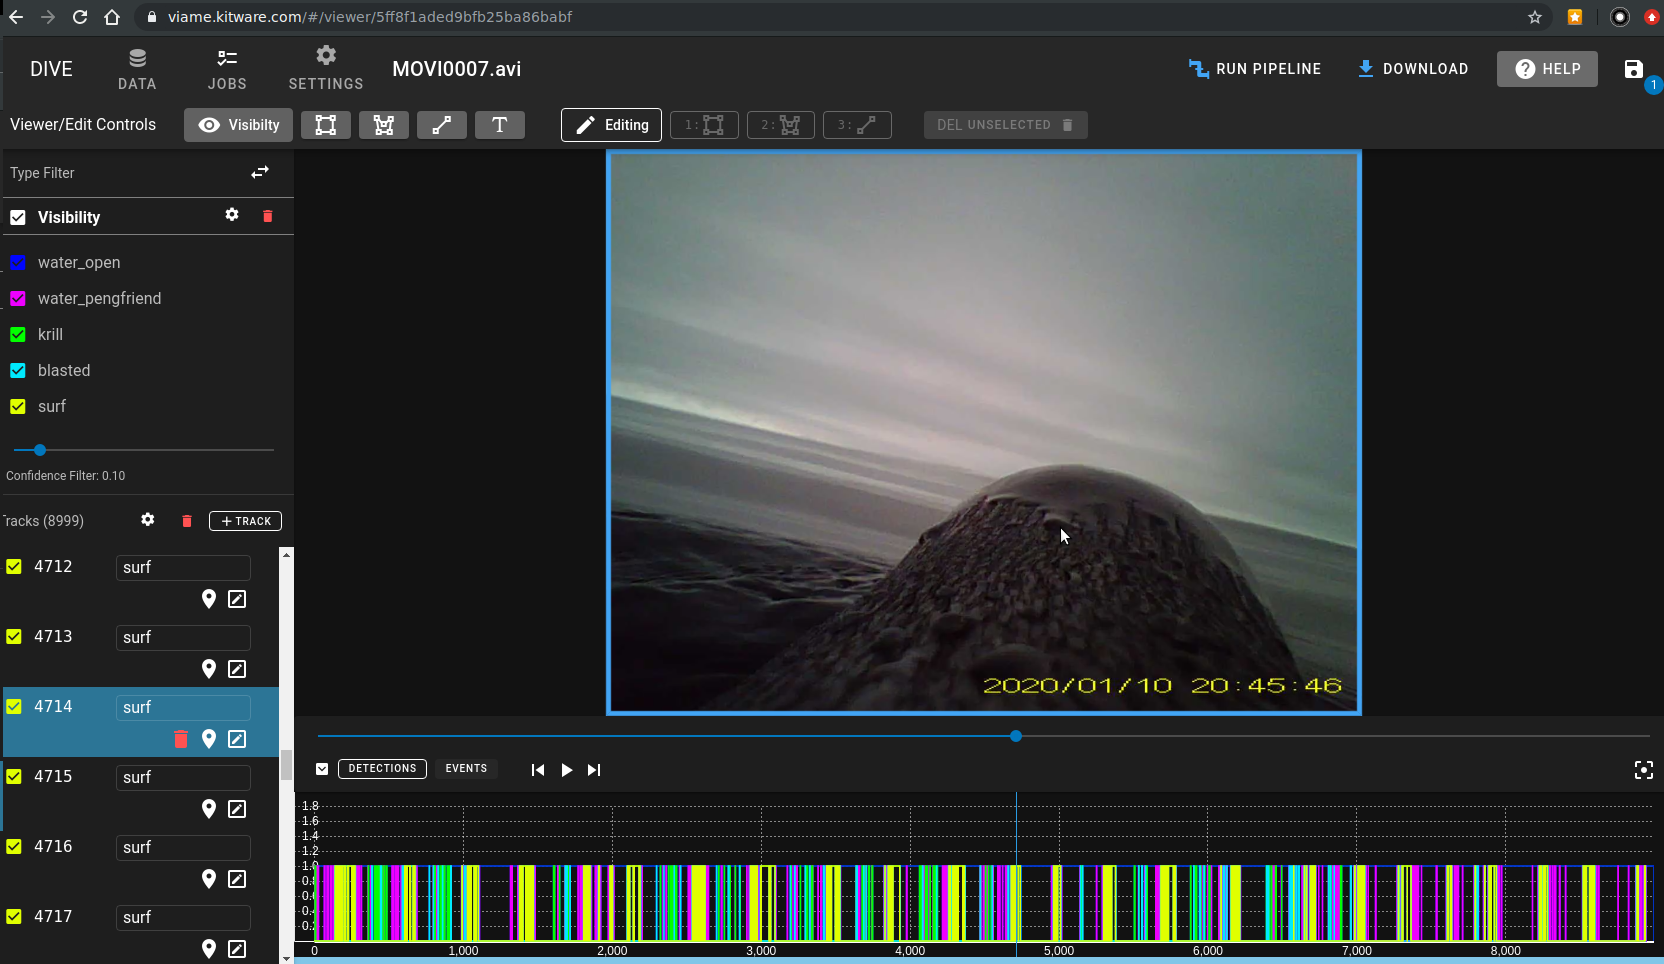
Task: Save annotations with the floppy icon
Action: click(x=1633, y=69)
